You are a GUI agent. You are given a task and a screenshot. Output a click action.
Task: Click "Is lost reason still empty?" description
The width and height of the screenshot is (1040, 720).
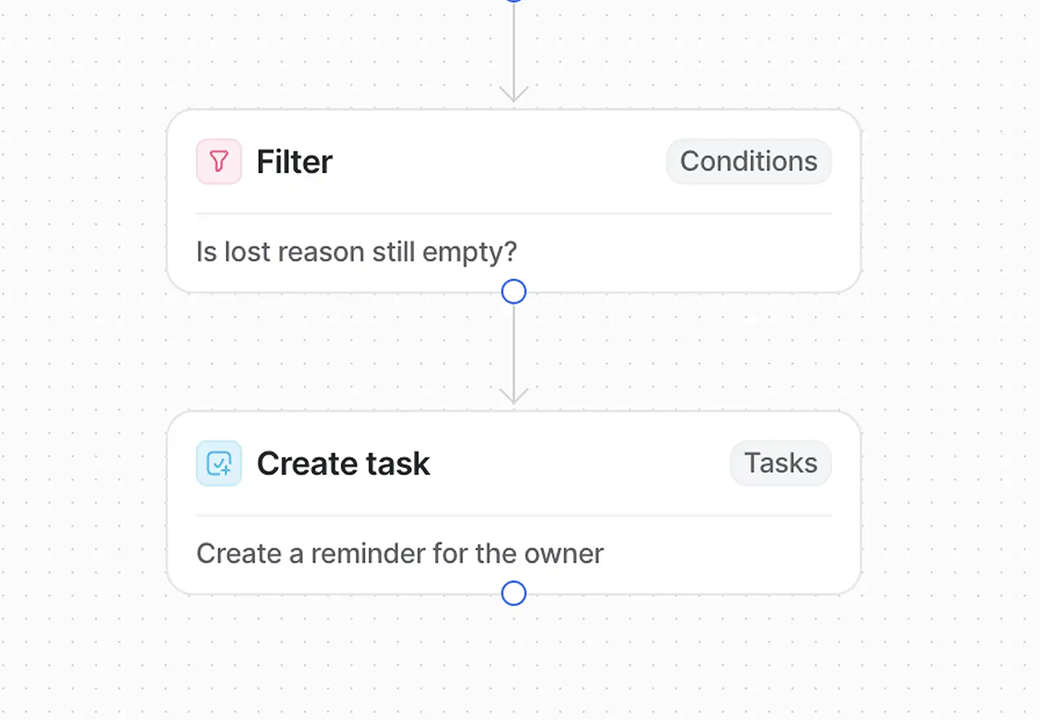coord(356,252)
